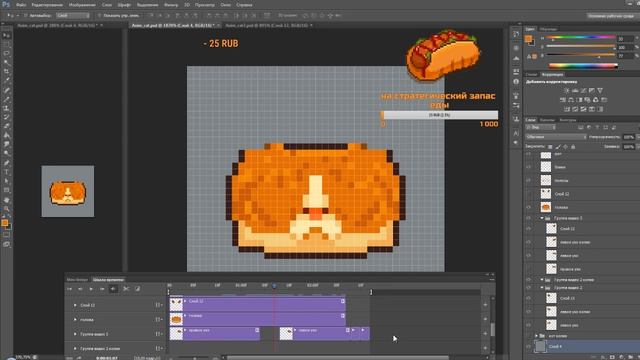The height and width of the screenshot is (360, 640).
Task: Toggle timeline audio mute button
Action: coord(113,289)
